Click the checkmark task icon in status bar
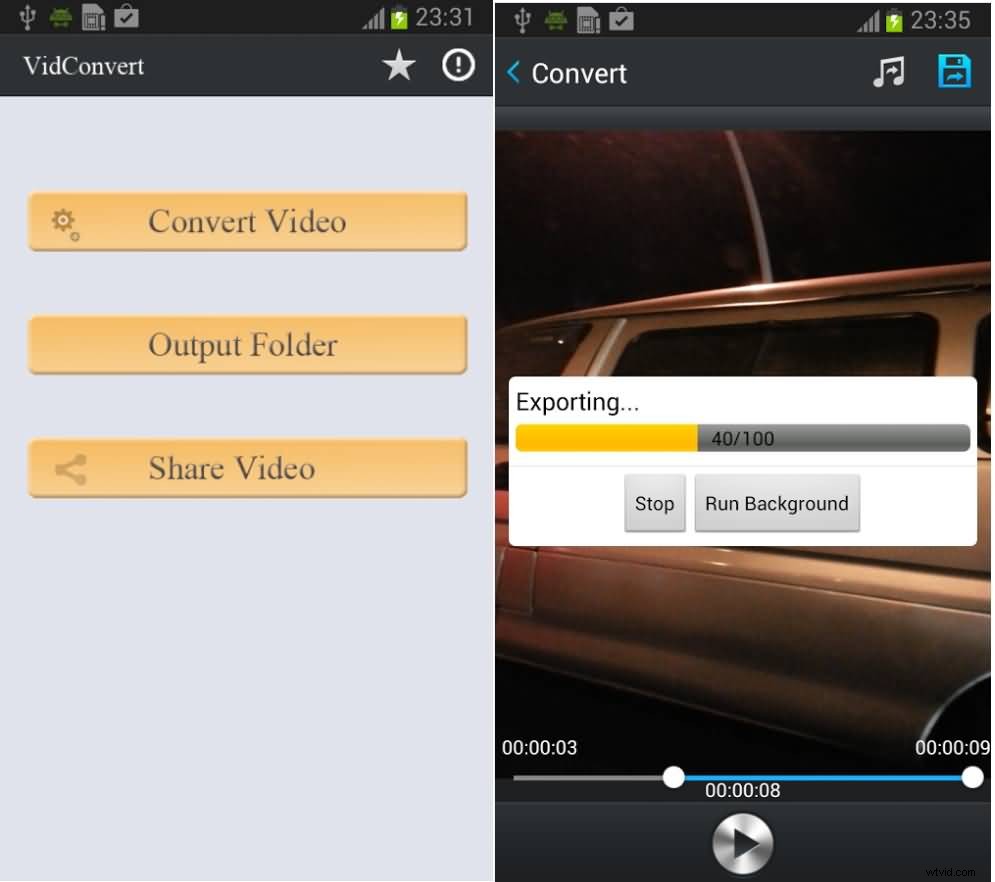This screenshot has width=995, height=882. point(127,16)
